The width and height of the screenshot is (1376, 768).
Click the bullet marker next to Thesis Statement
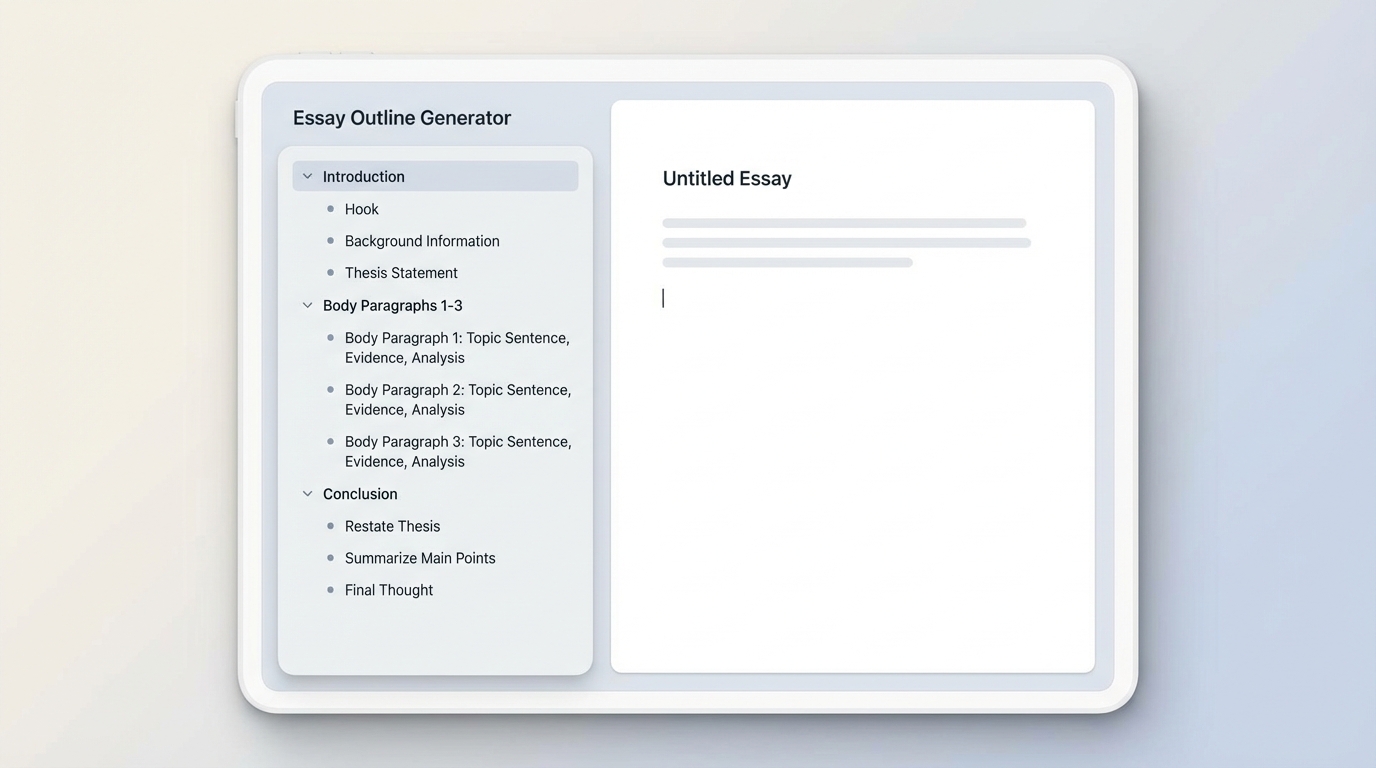pos(330,272)
